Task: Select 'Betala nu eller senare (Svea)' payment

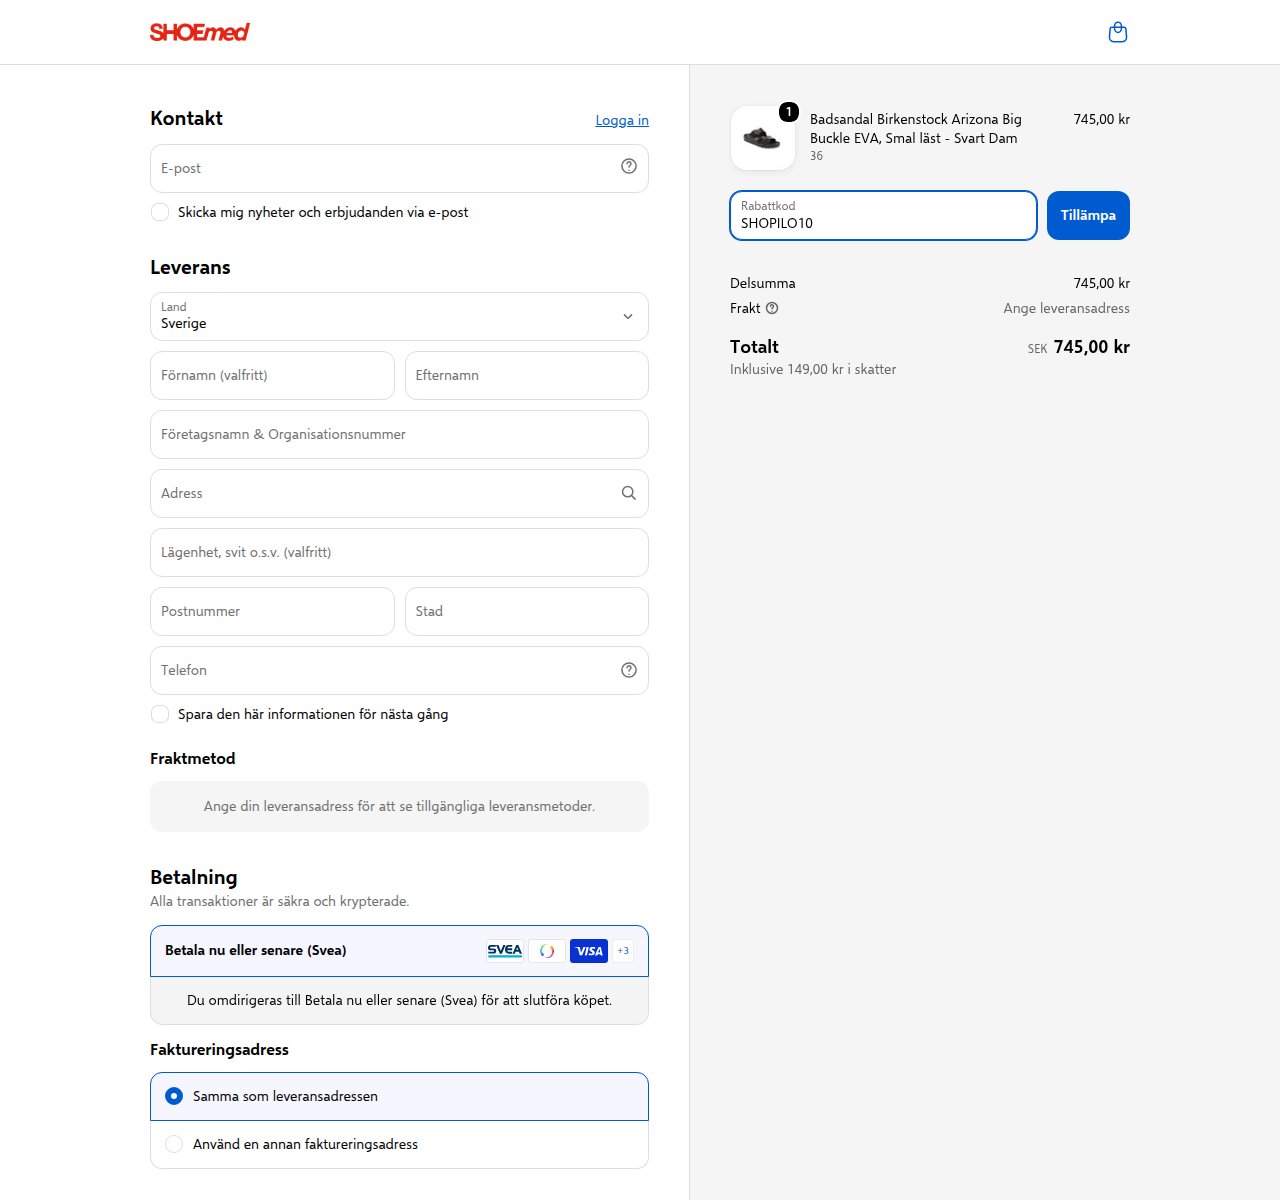Action: point(399,950)
